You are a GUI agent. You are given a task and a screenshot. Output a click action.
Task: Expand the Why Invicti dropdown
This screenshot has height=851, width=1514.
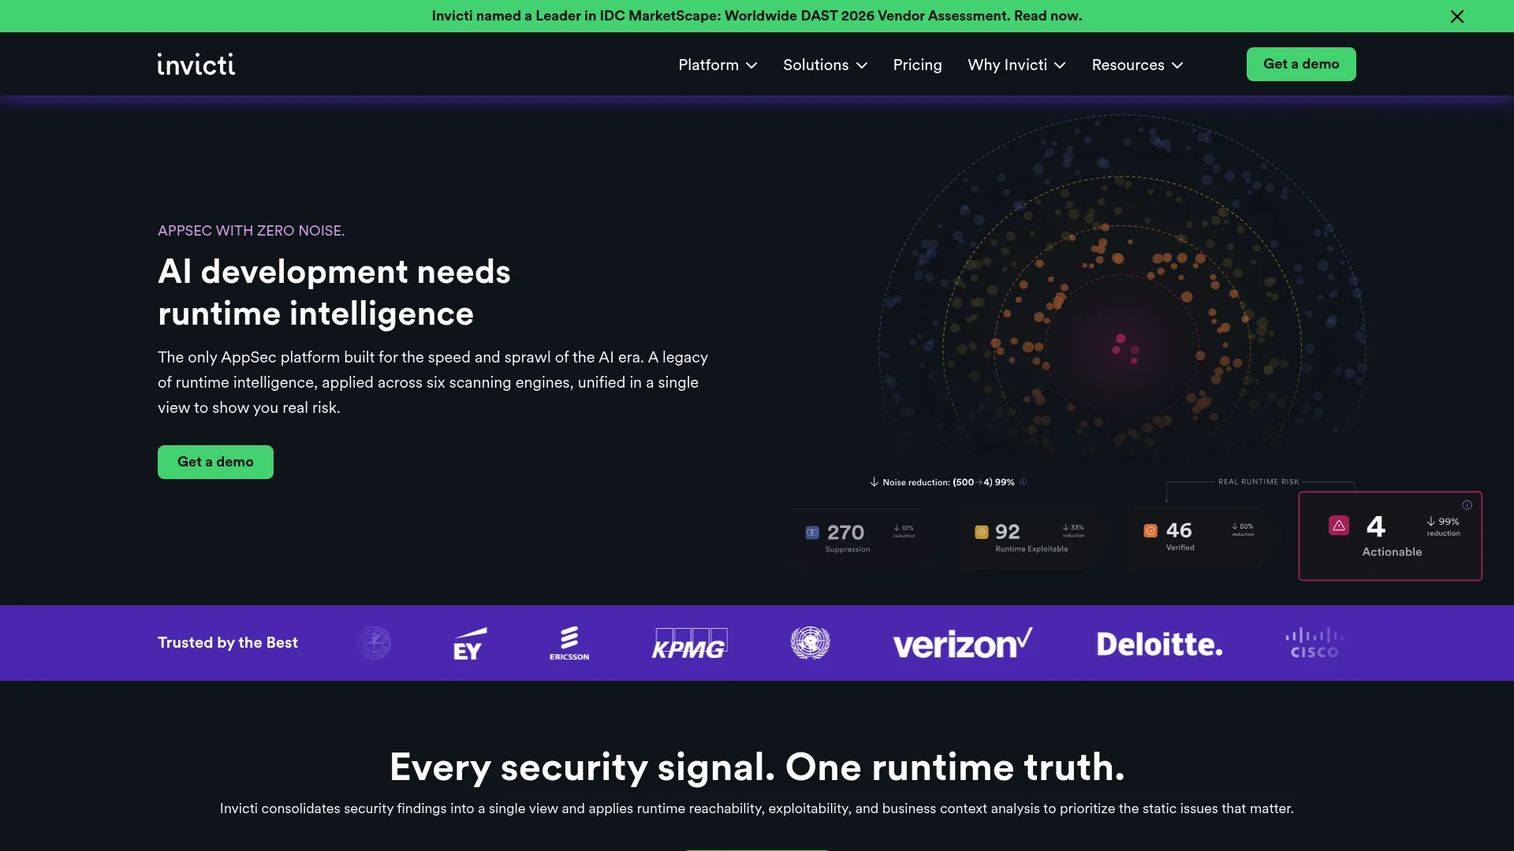1016,65
